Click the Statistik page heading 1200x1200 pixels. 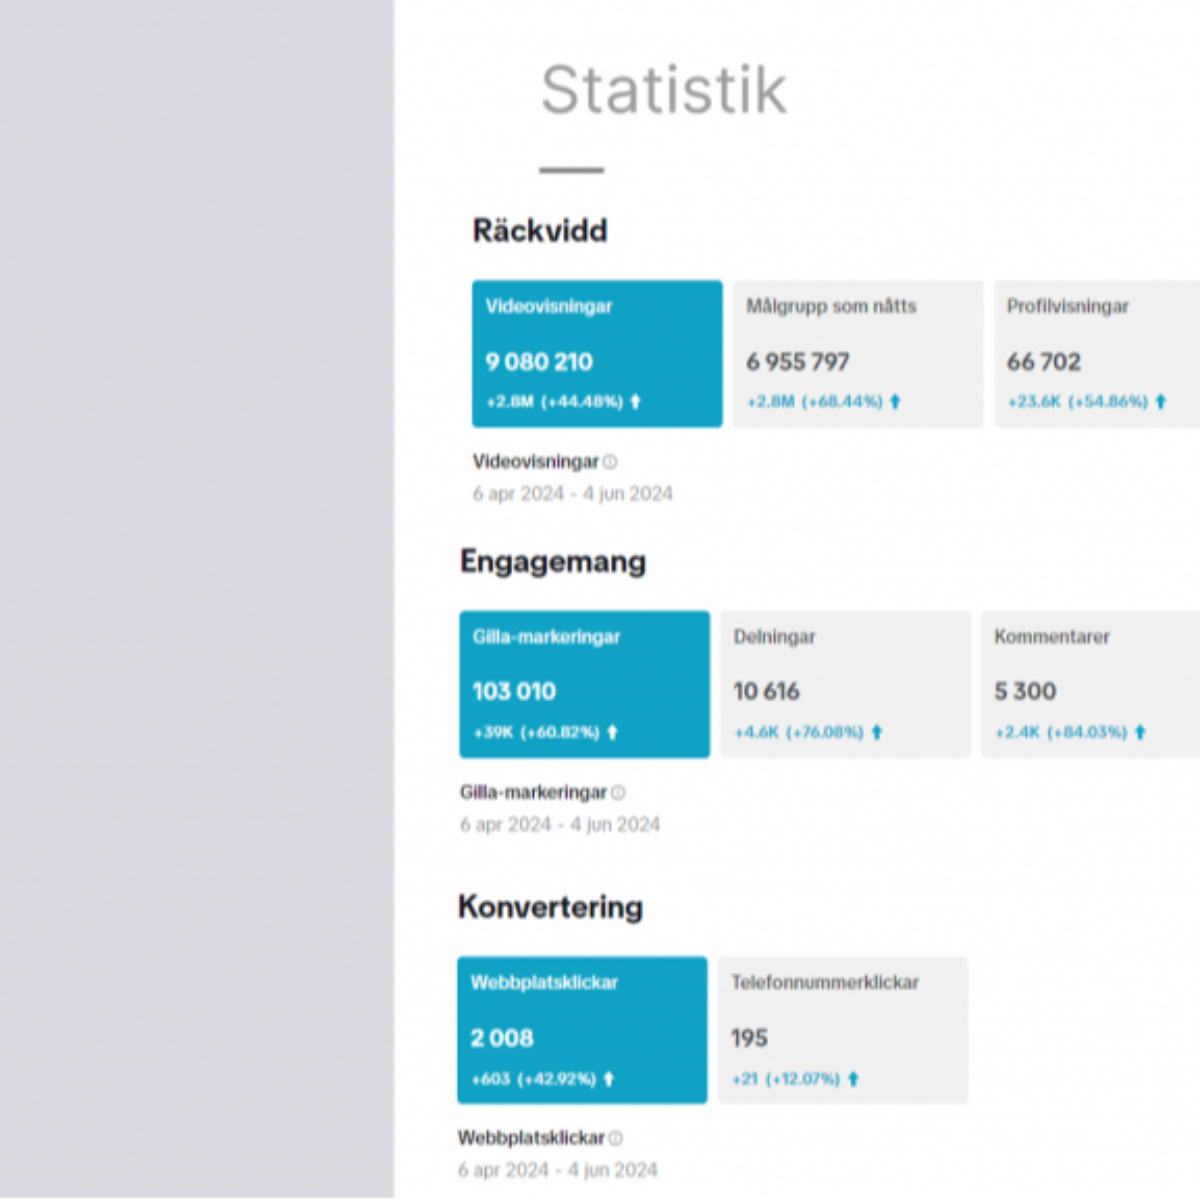(x=664, y=90)
